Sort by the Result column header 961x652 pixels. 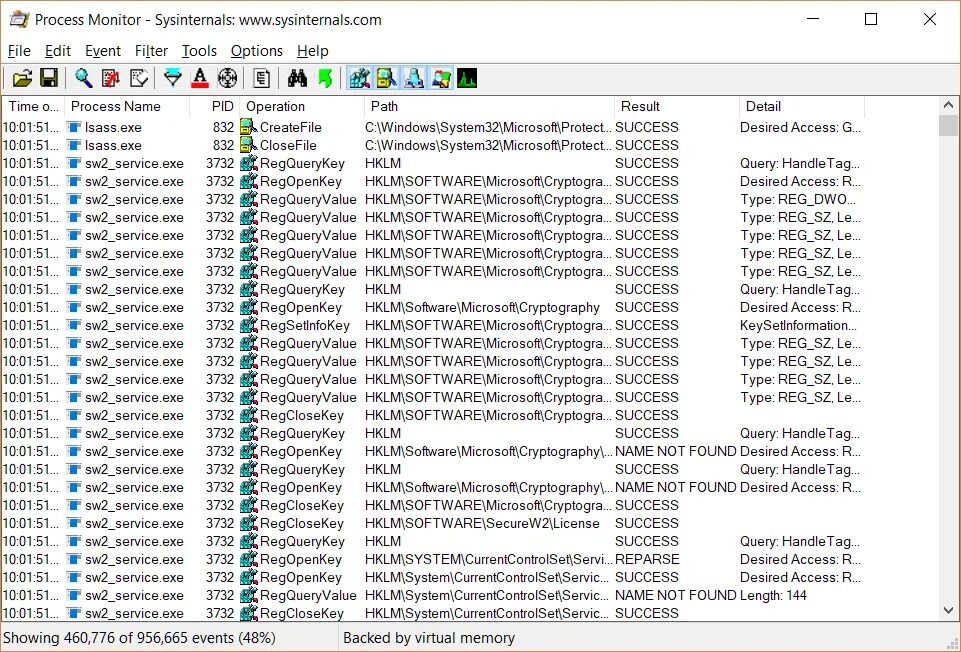coord(677,106)
